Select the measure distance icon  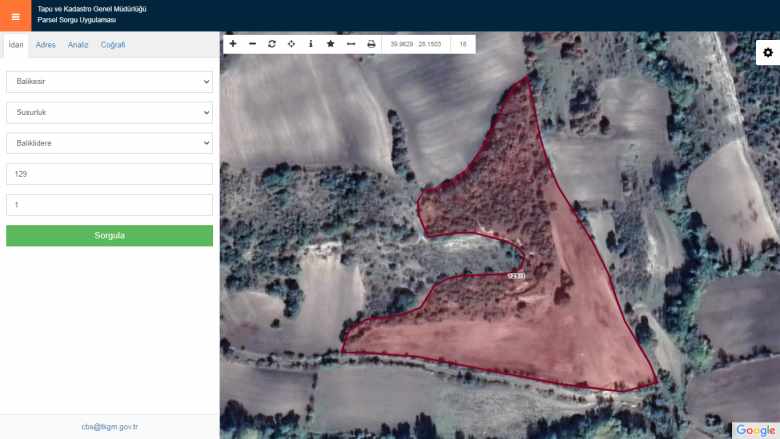(350, 44)
